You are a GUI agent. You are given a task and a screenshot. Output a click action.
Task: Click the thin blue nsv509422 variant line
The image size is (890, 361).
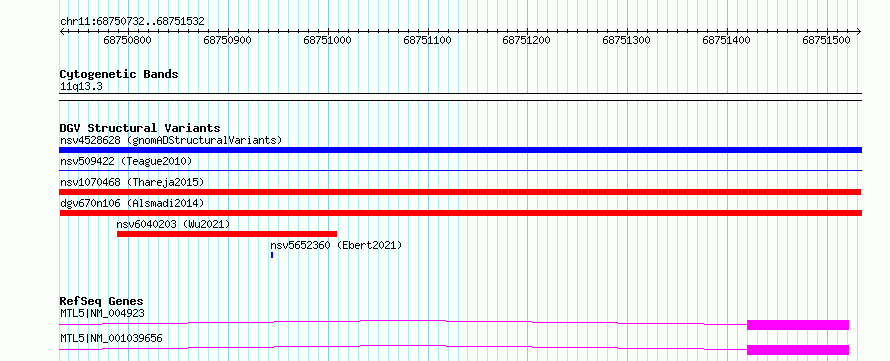[460, 170]
